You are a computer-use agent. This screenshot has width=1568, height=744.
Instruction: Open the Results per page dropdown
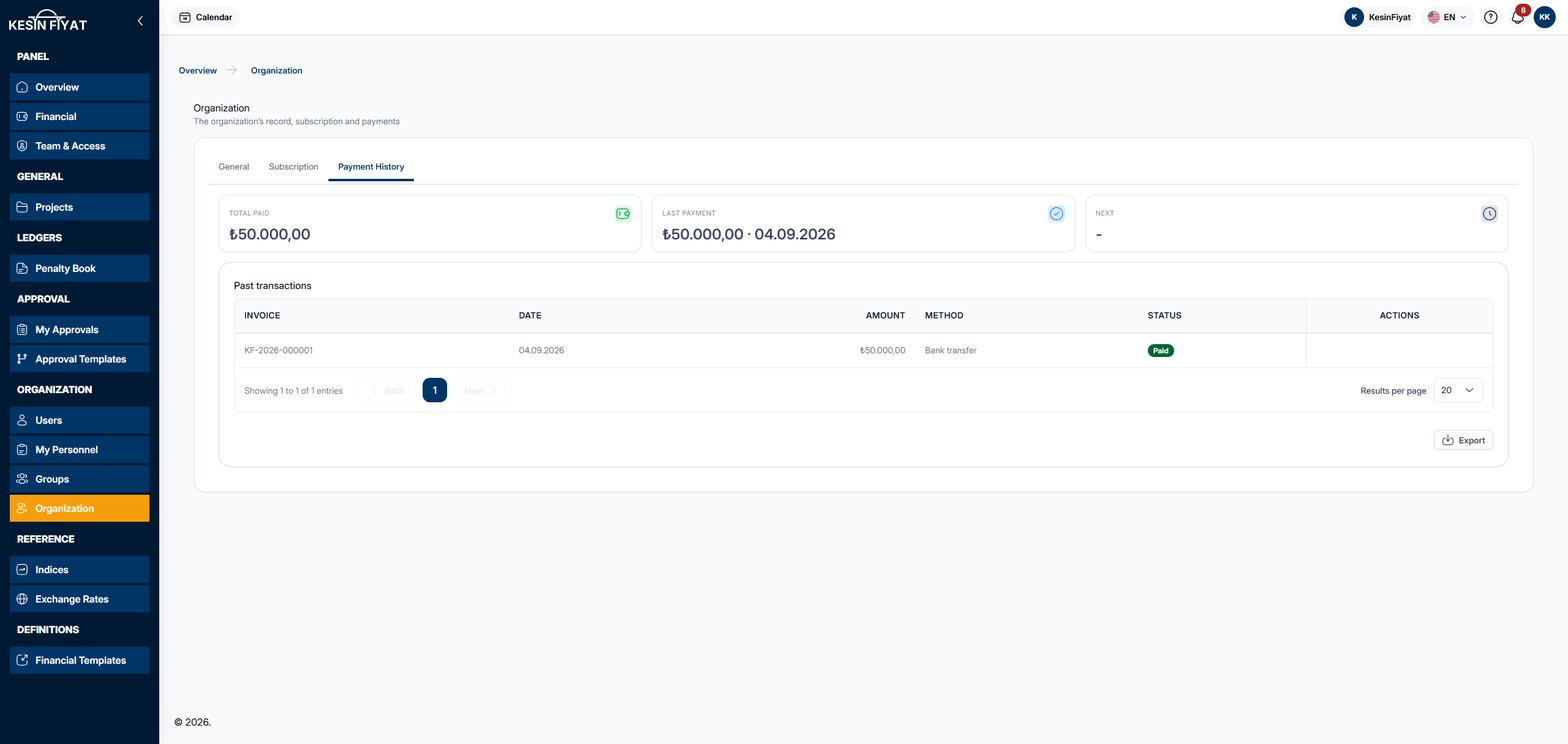(x=1458, y=390)
